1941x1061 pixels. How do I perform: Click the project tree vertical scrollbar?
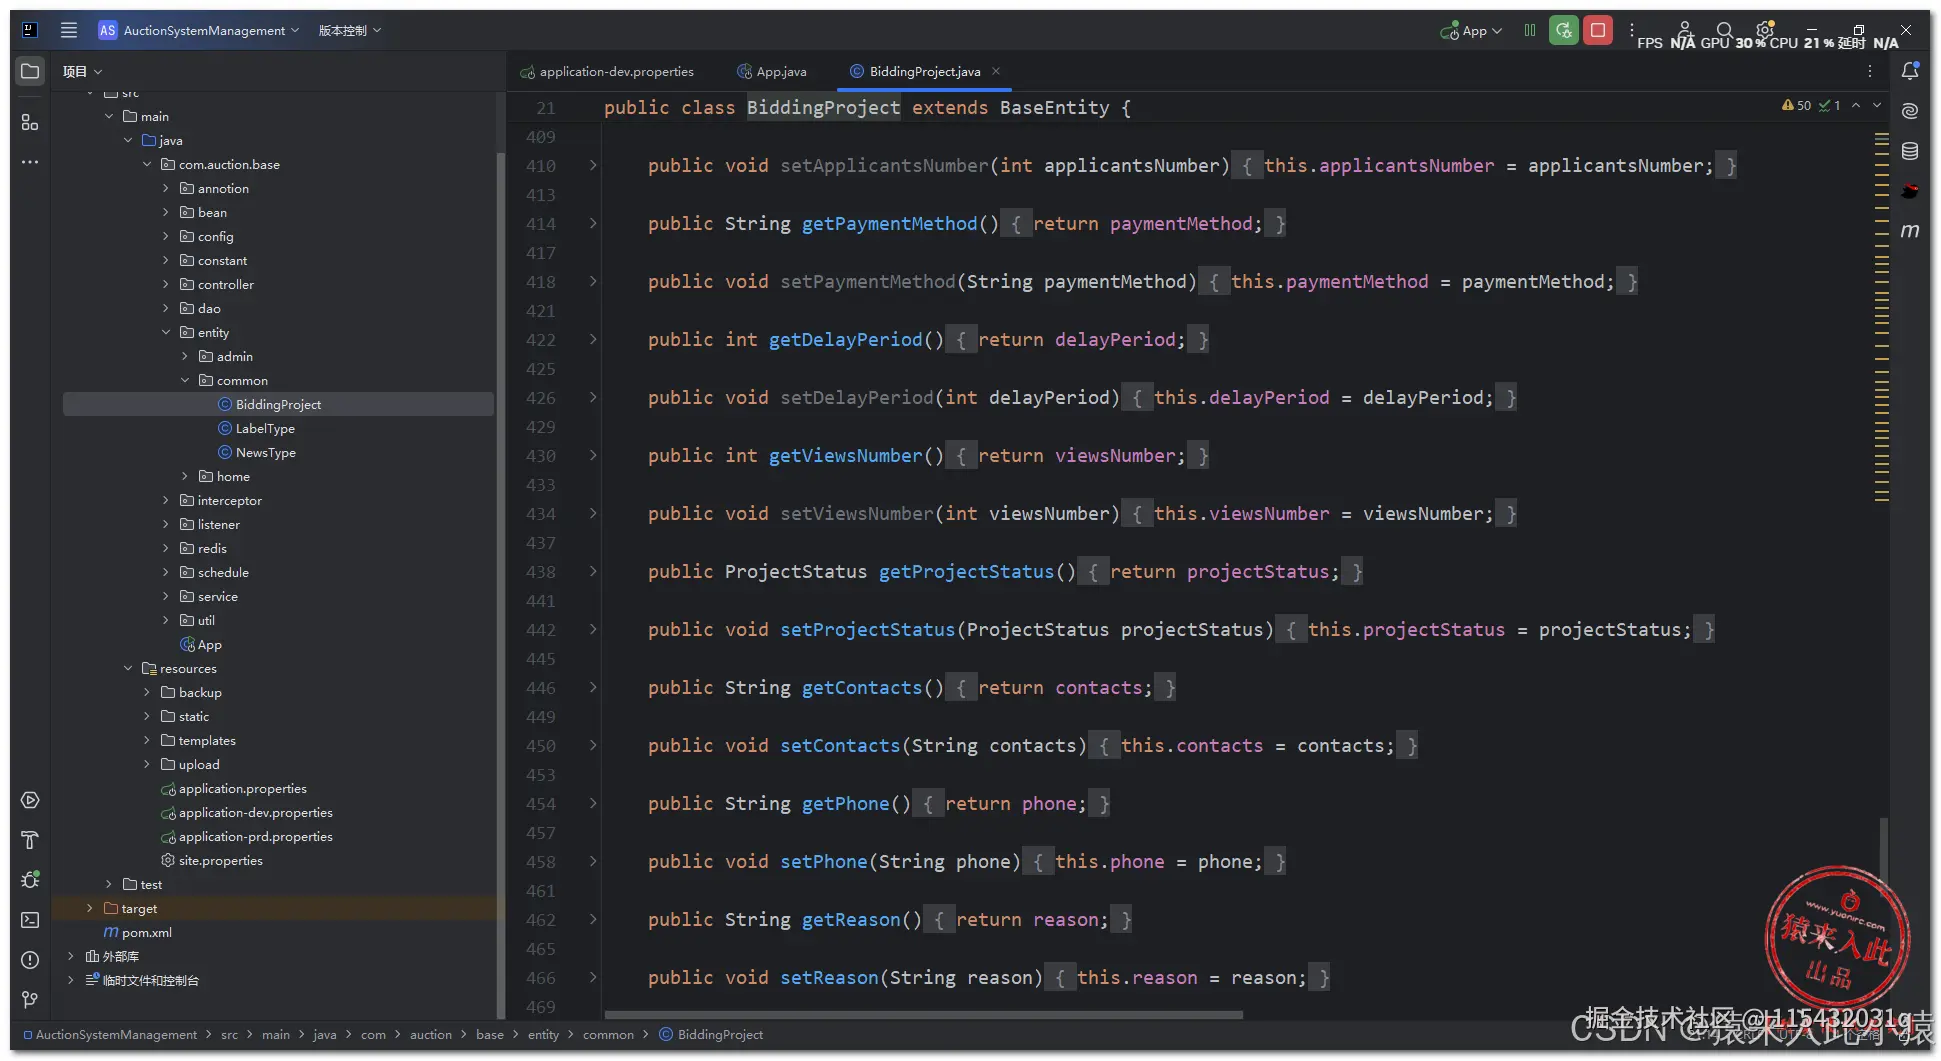(x=500, y=585)
